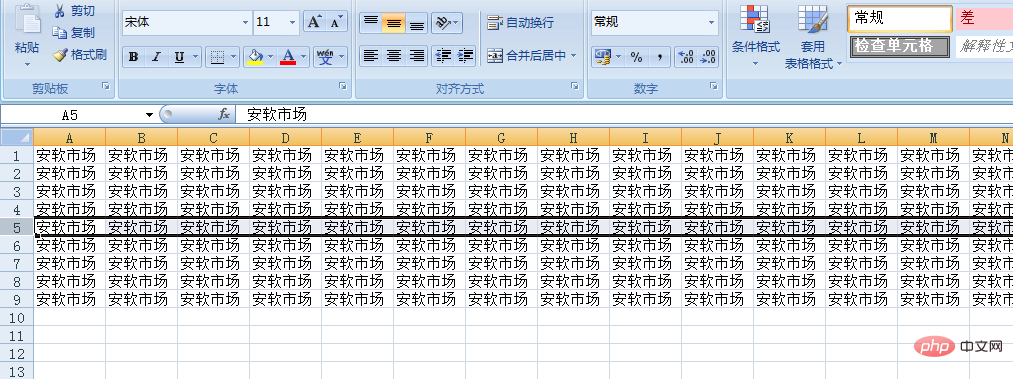Expand the fill color dropdown arrow
This screenshot has height=379, width=1013.
point(271,57)
